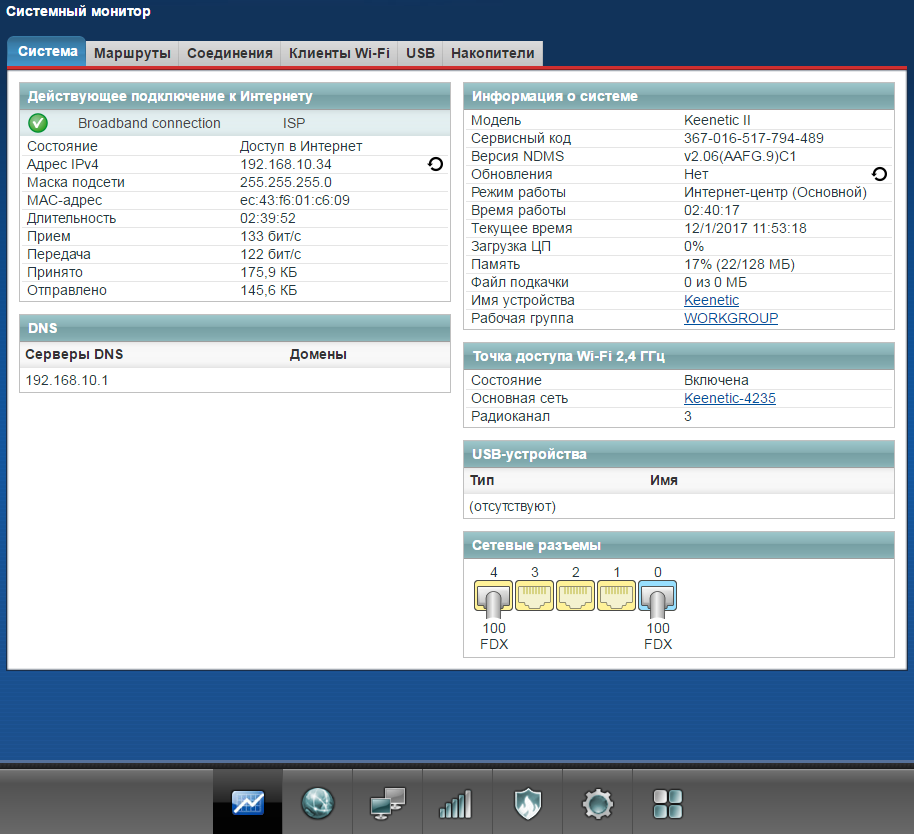The width and height of the screenshot is (914, 834).
Task: Open the Internet globe icon
Action: pyautogui.click(x=318, y=802)
